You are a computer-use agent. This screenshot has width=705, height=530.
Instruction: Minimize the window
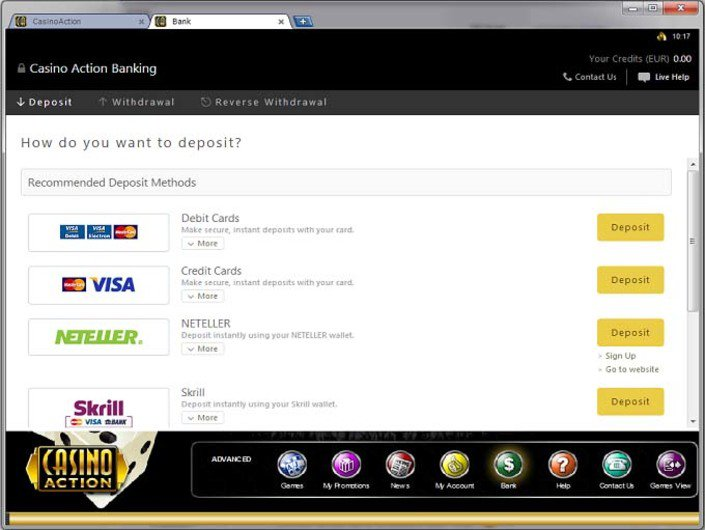point(633,8)
